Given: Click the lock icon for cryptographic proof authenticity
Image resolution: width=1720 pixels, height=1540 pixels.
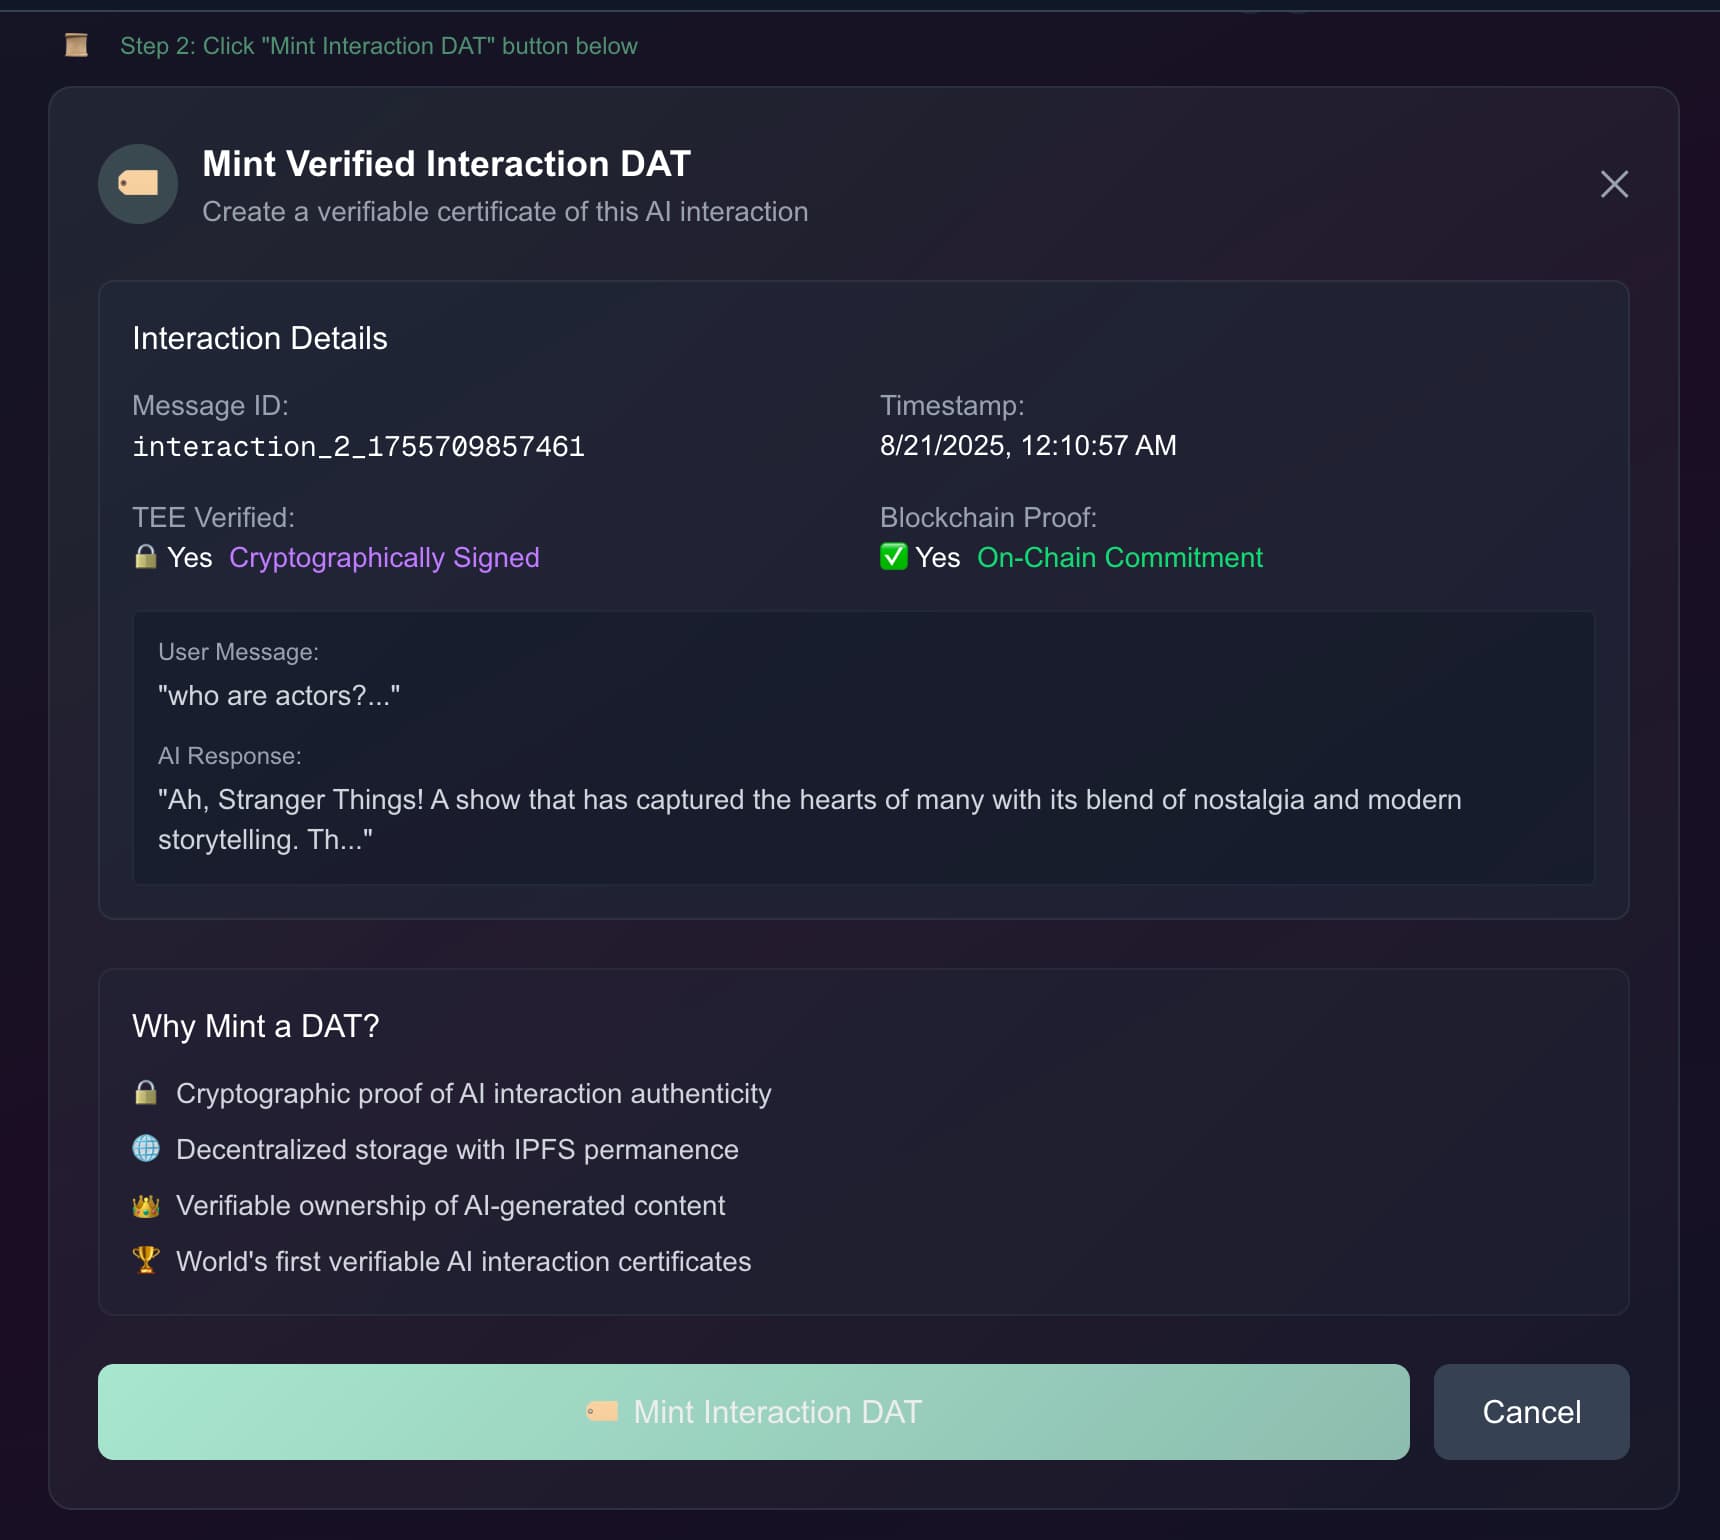Looking at the screenshot, I should tap(146, 1093).
